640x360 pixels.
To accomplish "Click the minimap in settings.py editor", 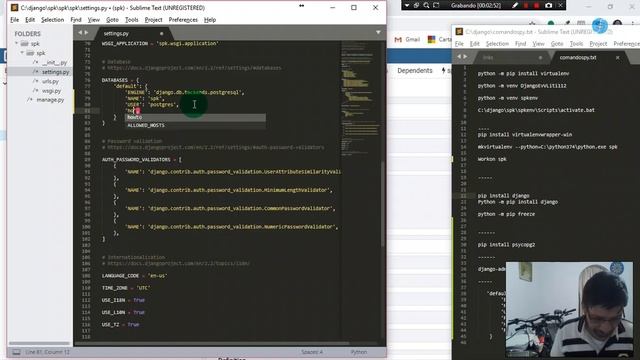I will (361, 98).
